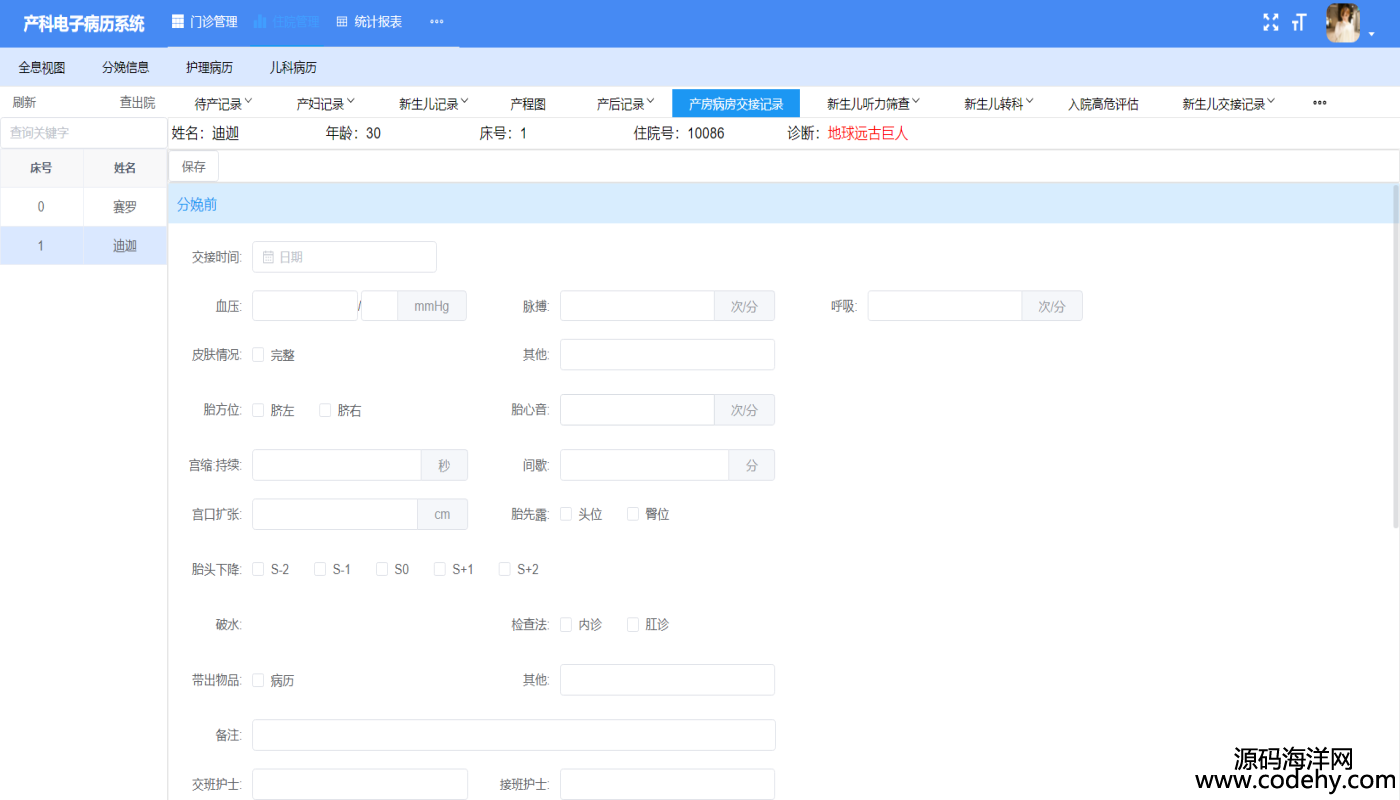Open the top navigation more dots

pyautogui.click(x=437, y=21)
